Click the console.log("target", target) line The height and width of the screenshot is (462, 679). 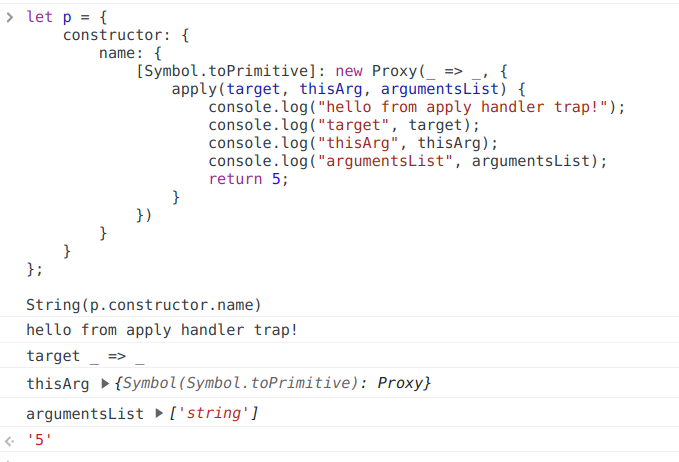tap(344, 125)
